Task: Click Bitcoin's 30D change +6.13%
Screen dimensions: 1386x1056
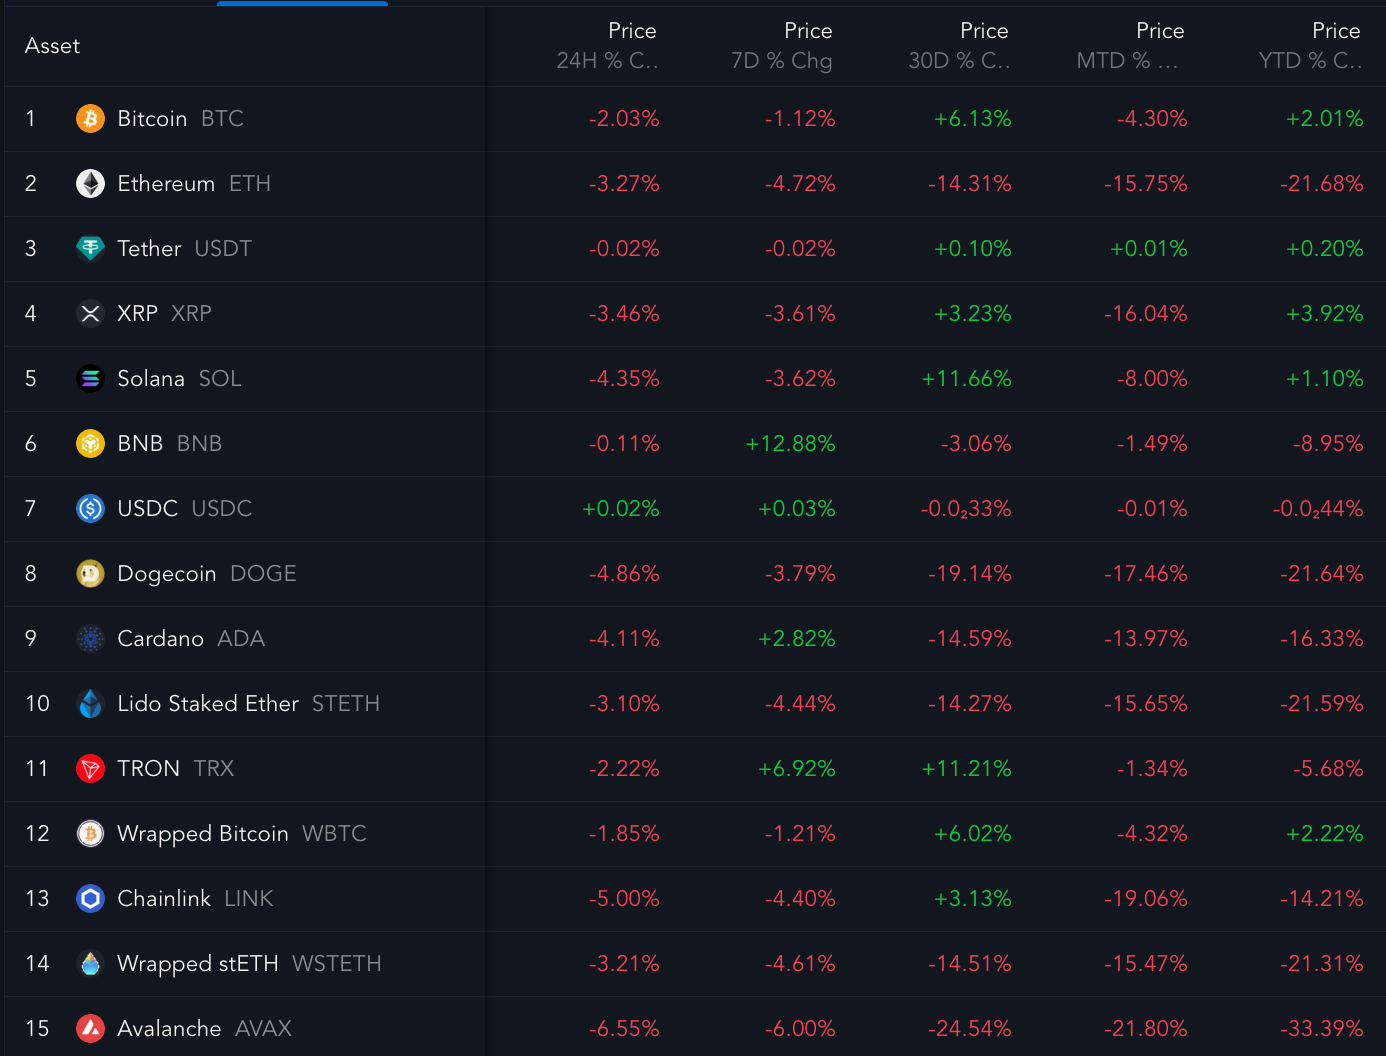Action: (972, 119)
